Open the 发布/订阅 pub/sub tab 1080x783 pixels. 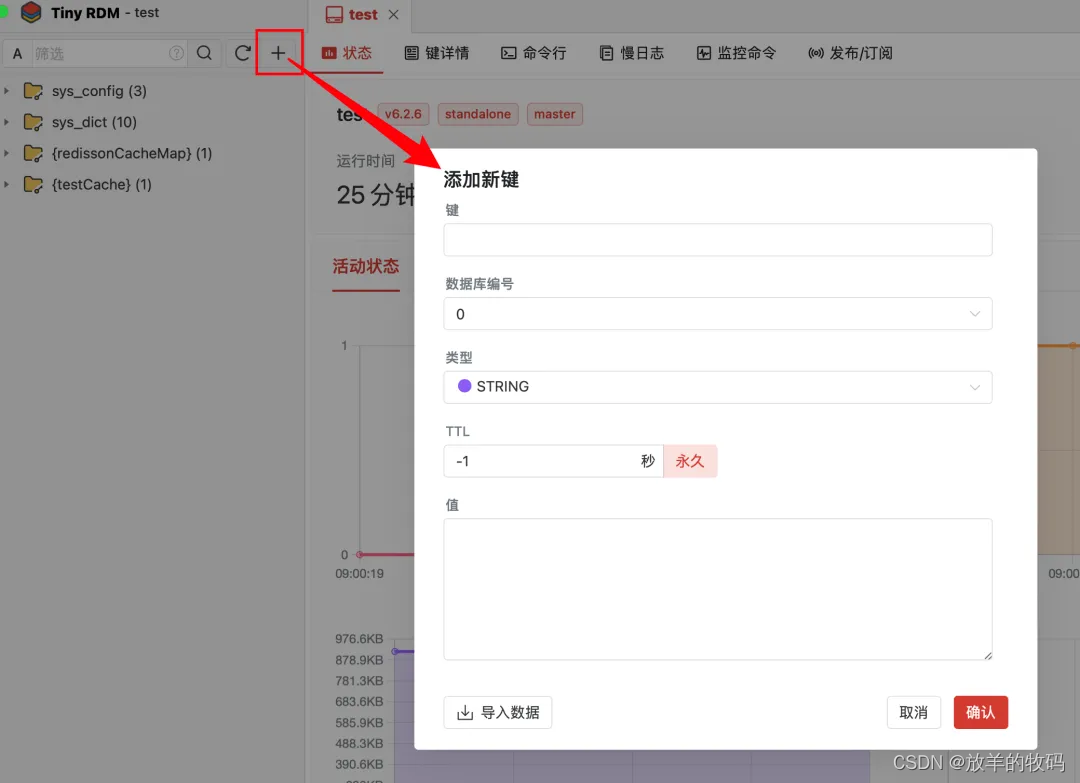851,53
